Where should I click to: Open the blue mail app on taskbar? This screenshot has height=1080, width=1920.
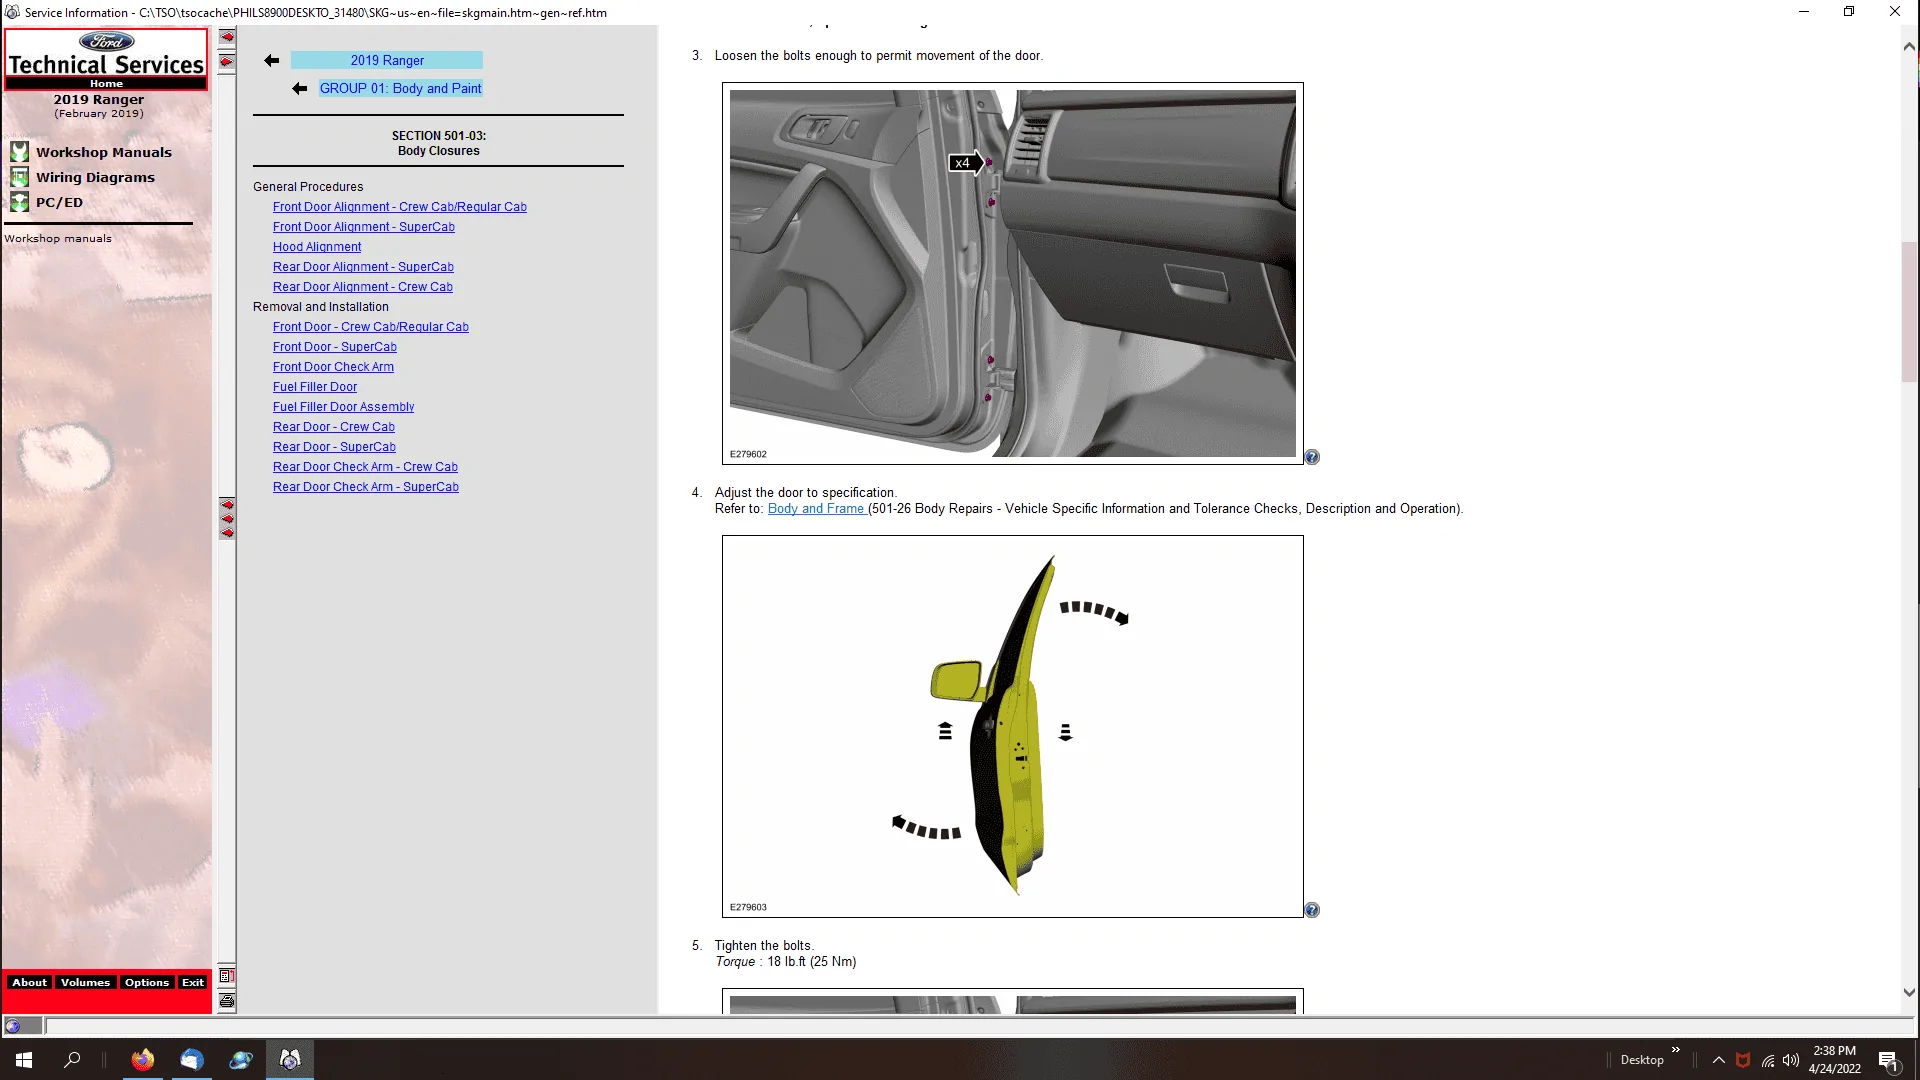point(192,1060)
